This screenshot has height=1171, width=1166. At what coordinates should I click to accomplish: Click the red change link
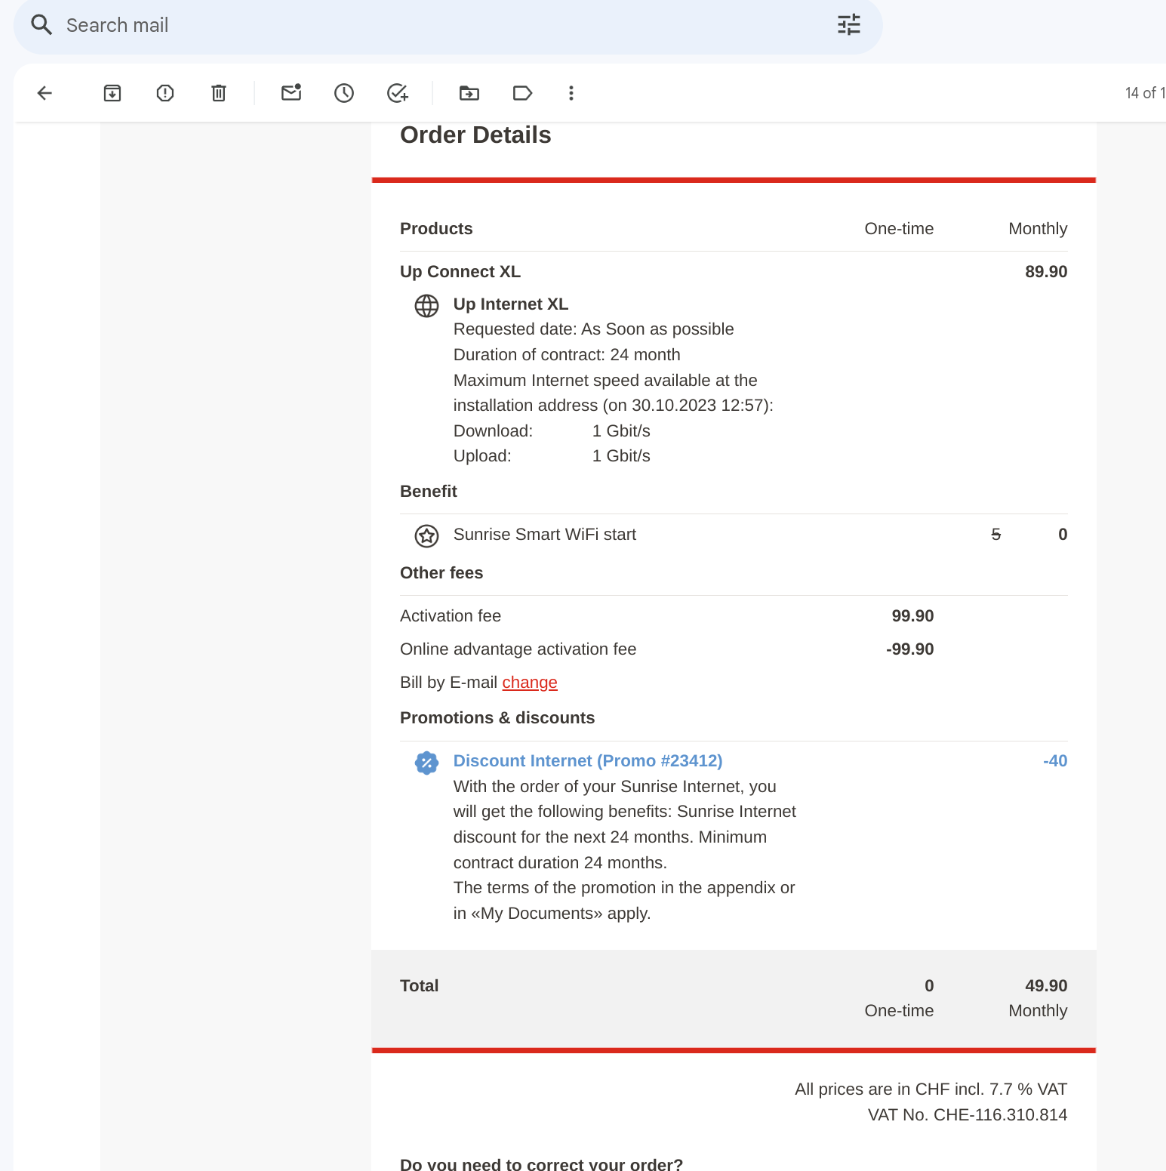tap(529, 682)
